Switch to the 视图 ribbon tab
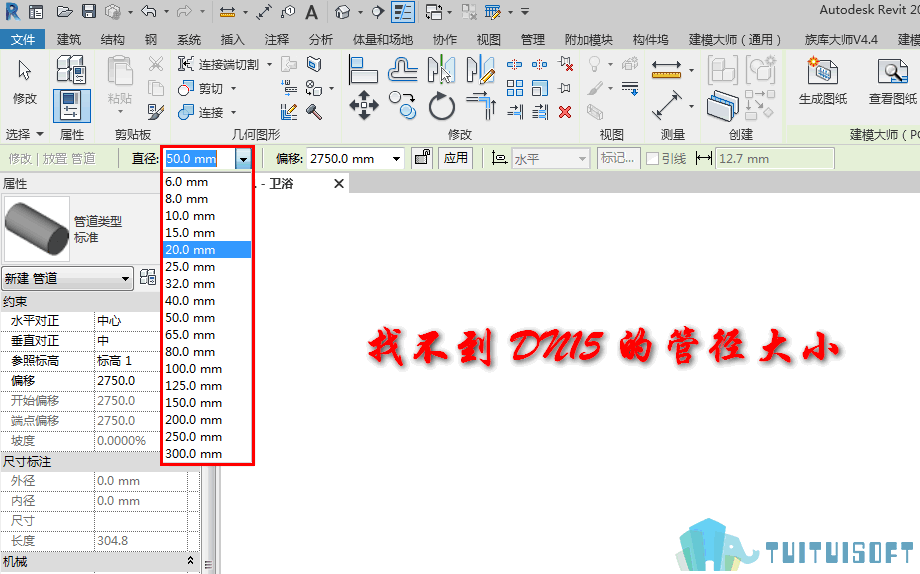920x574 pixels. (x=488, y=39)
